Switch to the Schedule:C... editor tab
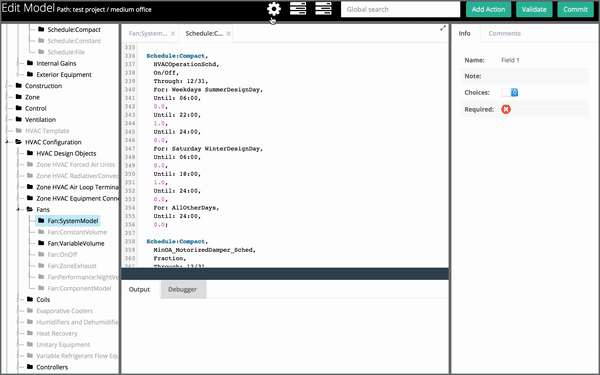Viewport: 600px width, 375px height. tap(204, 34)
